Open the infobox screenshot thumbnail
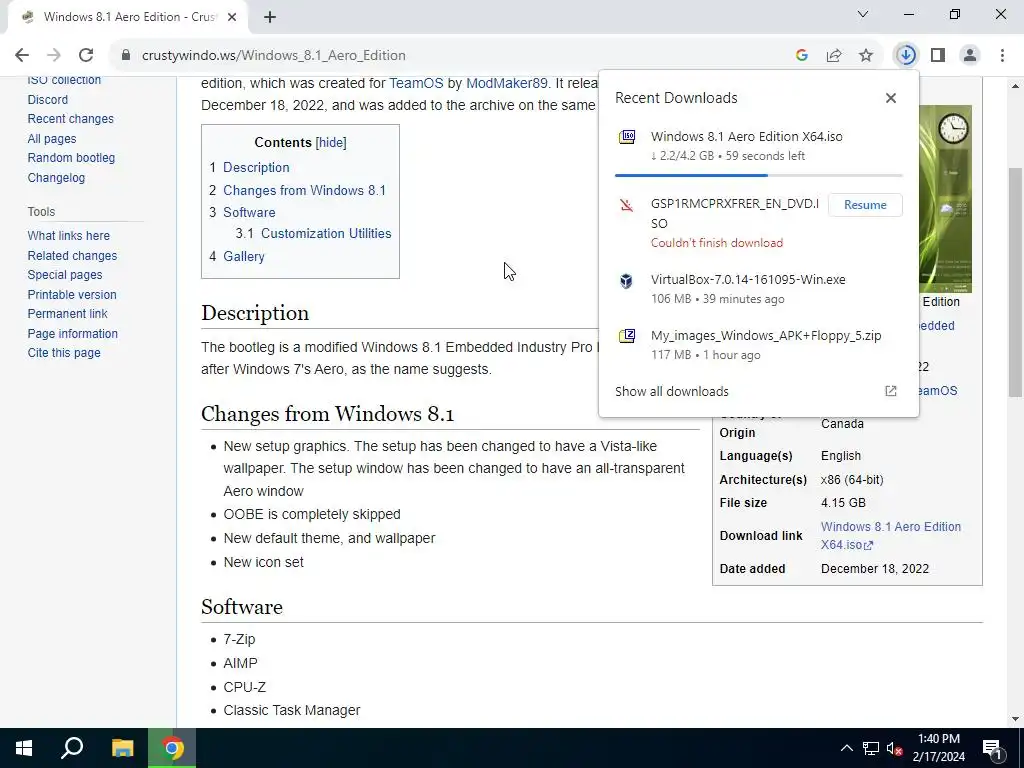Image resolution: width=1024 pixels, height=768 pixels. click(945, 199)
